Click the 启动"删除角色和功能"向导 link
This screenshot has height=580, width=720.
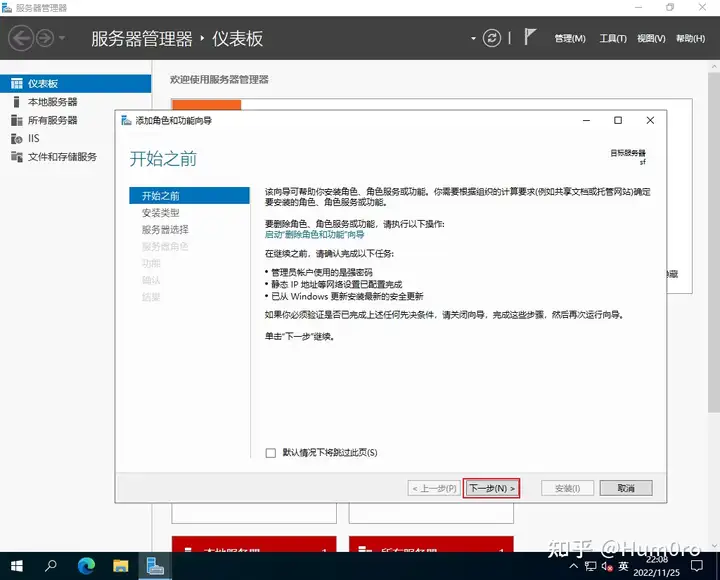tap(314, 235)
